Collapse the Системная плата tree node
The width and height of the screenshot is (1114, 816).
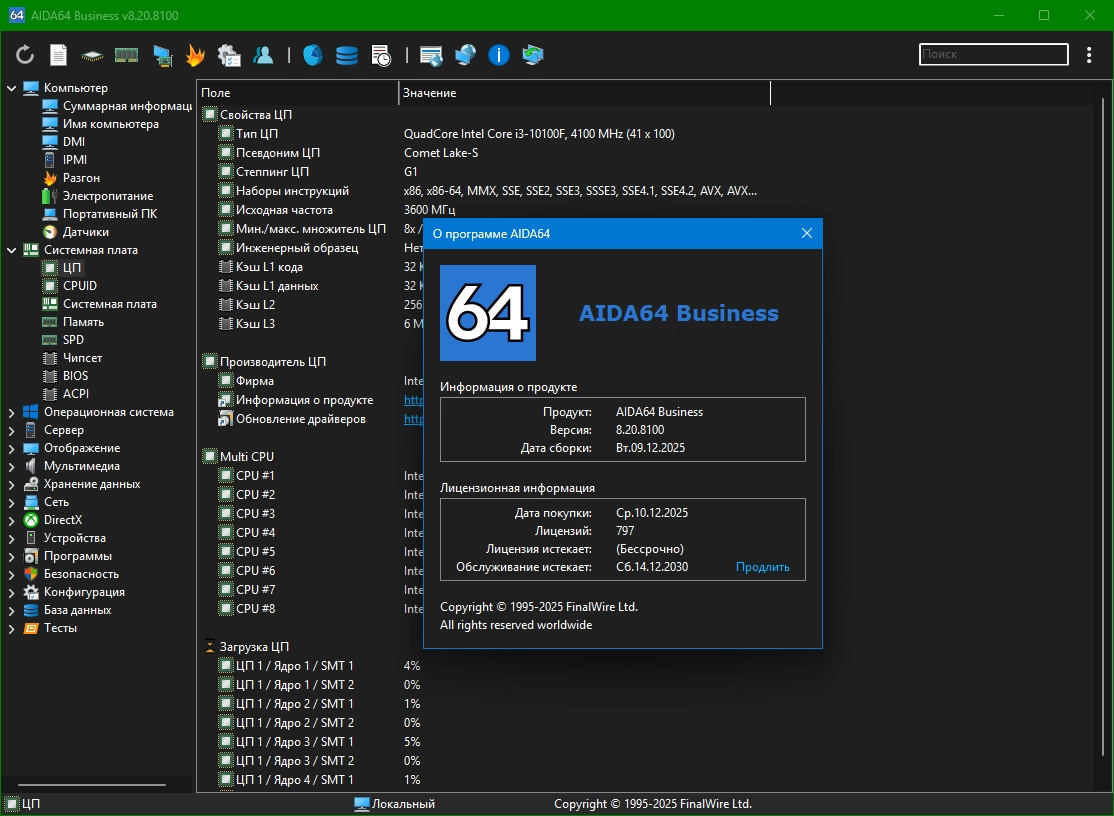(12, 250)
